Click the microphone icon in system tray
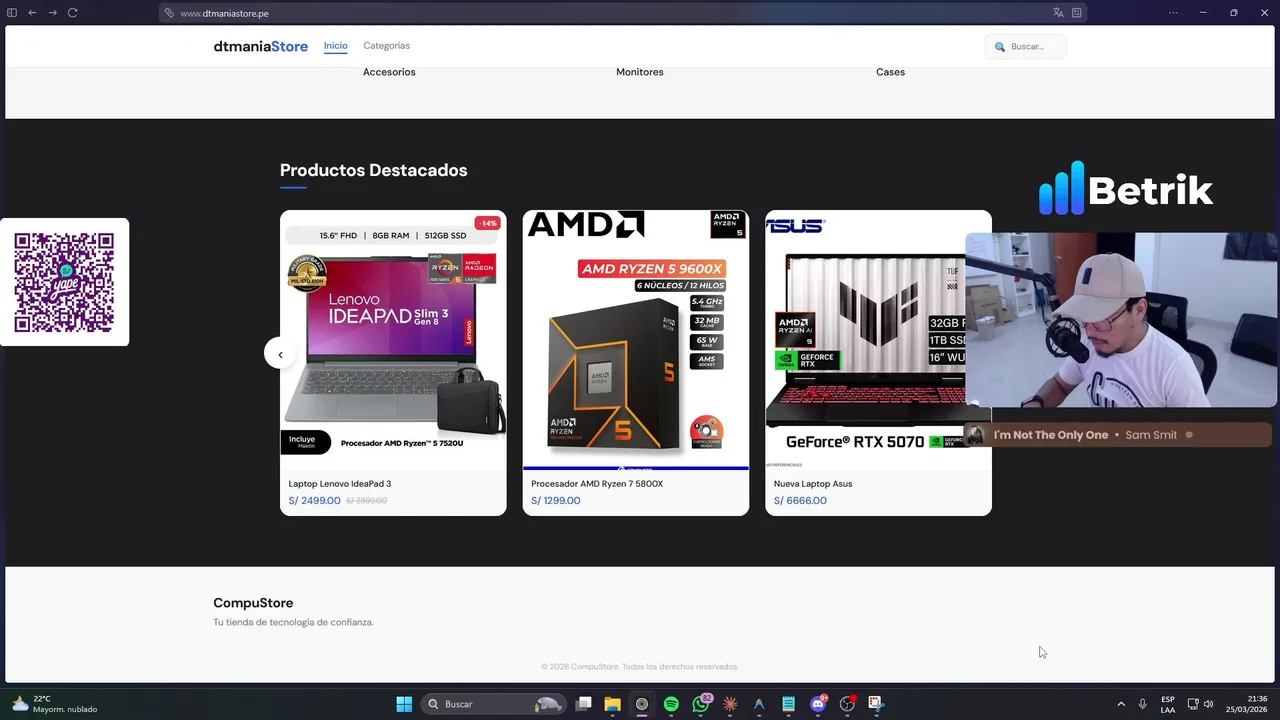Viewport: 1280px width, 720px height. 1143,704
